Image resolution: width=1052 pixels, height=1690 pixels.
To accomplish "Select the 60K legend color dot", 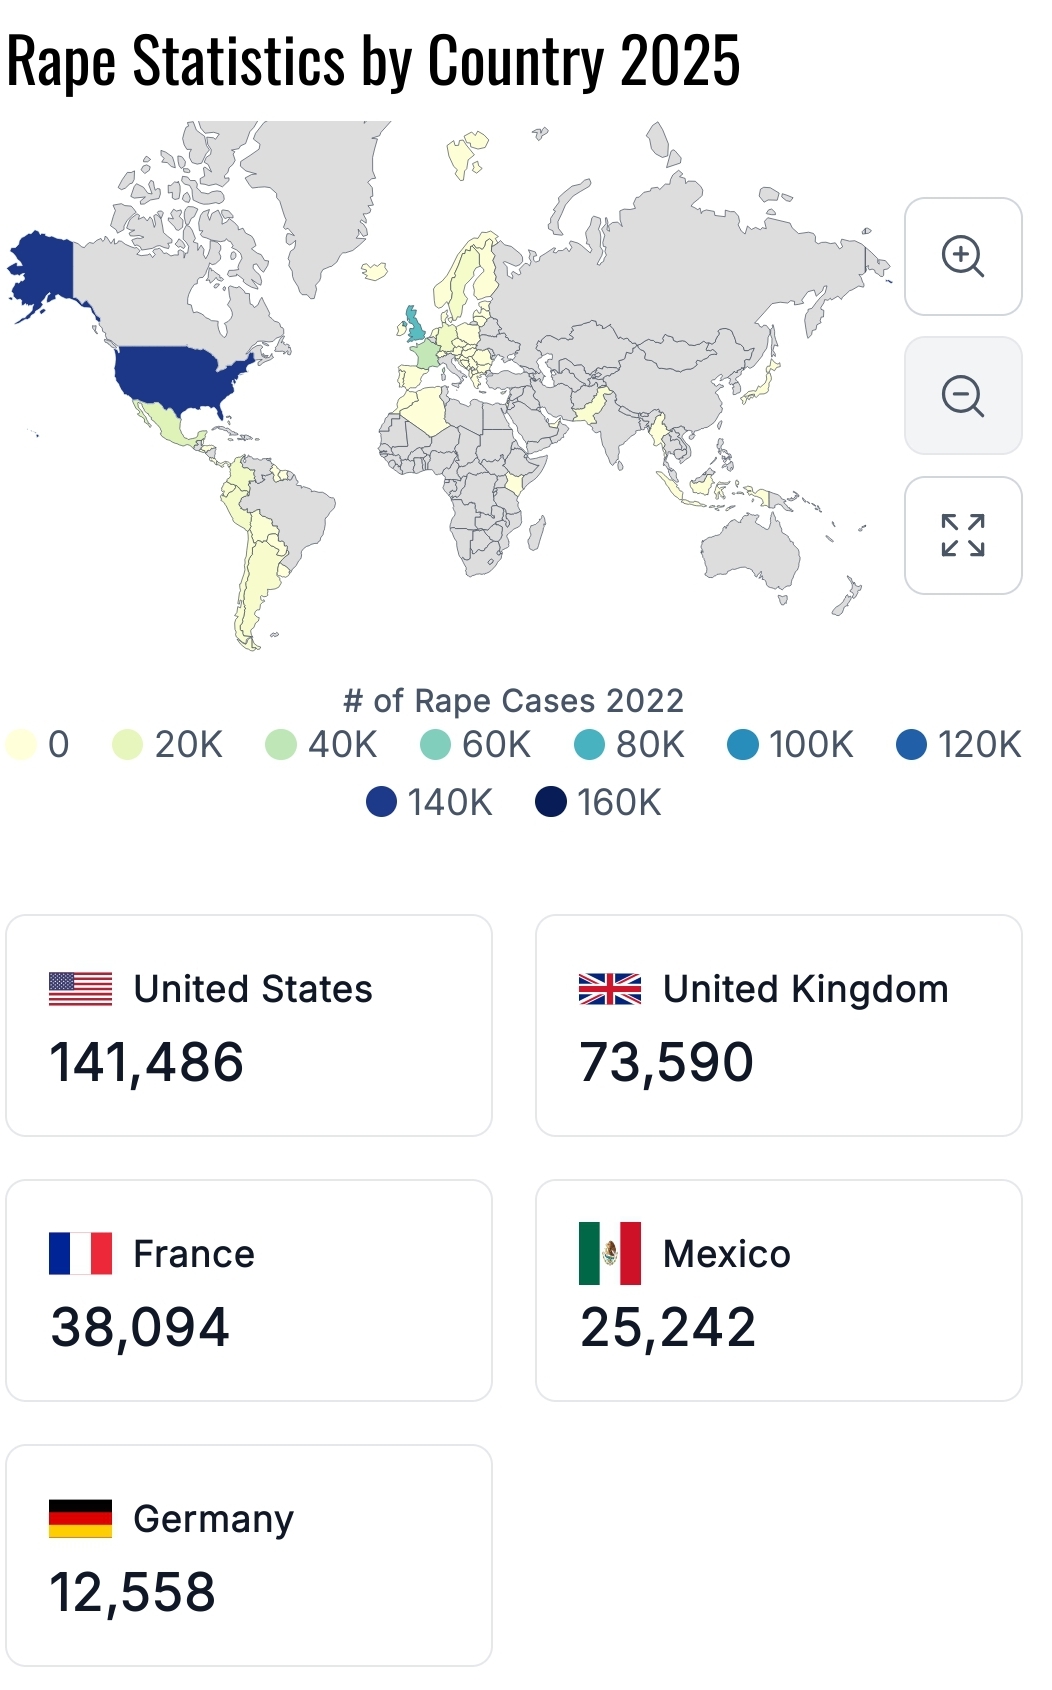I will (x=435, y=745).
